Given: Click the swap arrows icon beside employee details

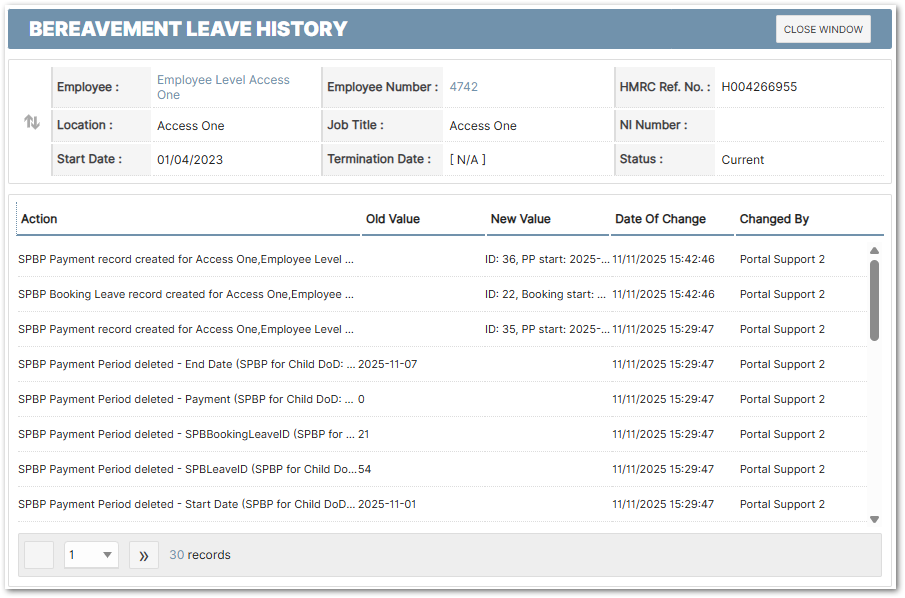Looking at the screenshot, I should [32, 122].
